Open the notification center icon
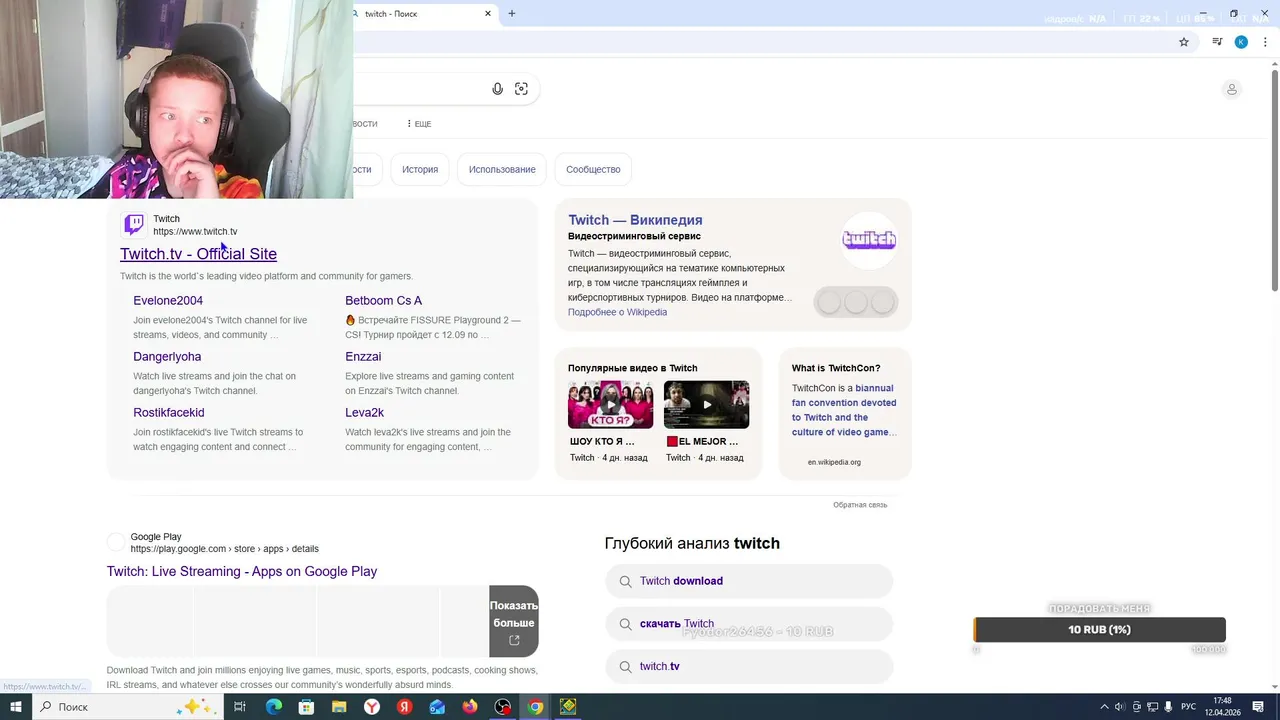 [x=1258, y=707]
